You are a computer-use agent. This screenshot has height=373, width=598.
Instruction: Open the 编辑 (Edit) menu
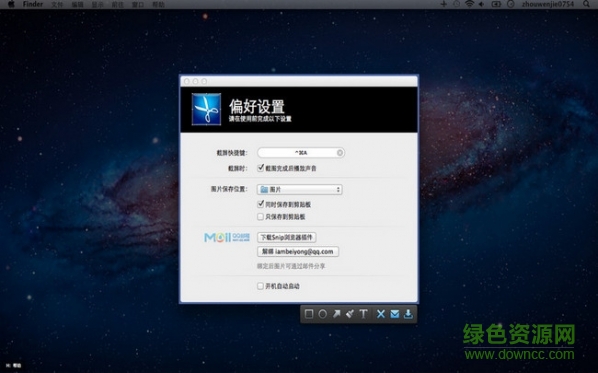(77, 5)
